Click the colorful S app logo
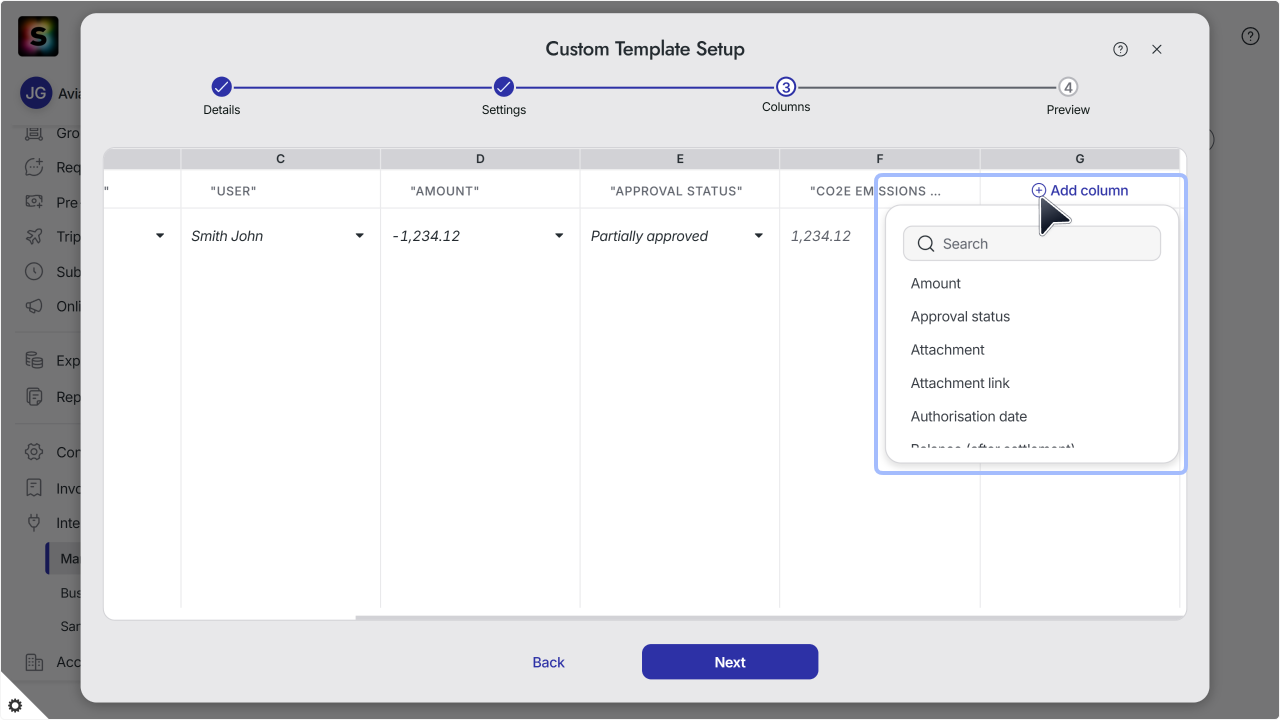 click(38, 36)
